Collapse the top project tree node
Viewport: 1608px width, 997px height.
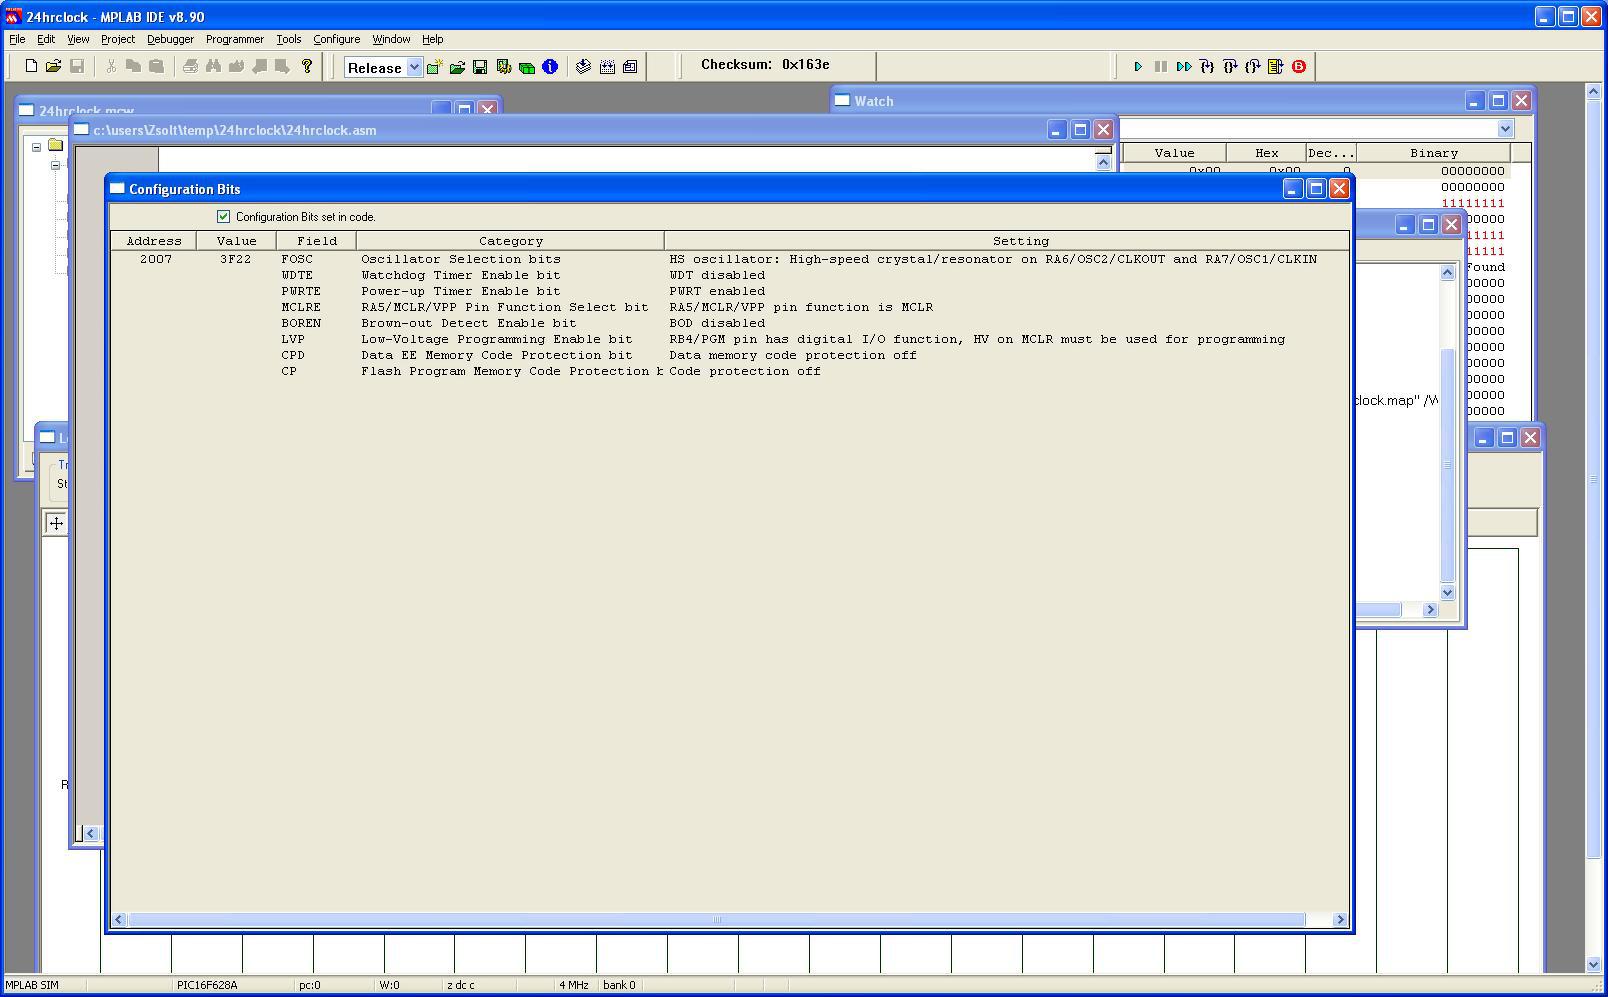pyautogui.click(x=37, y=147)
